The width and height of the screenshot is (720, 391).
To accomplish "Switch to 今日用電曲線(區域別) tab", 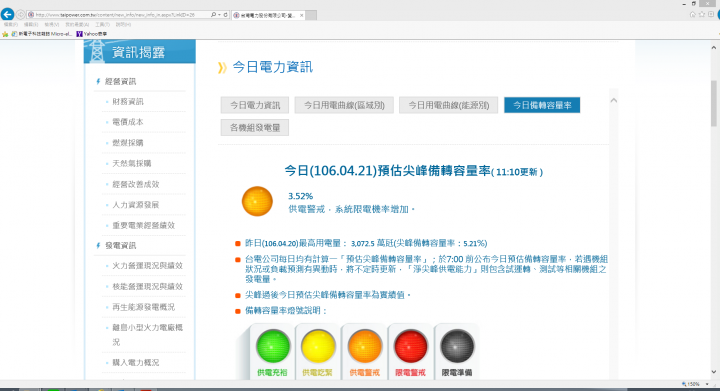I will pyautogui.click(x=344, y=105).
